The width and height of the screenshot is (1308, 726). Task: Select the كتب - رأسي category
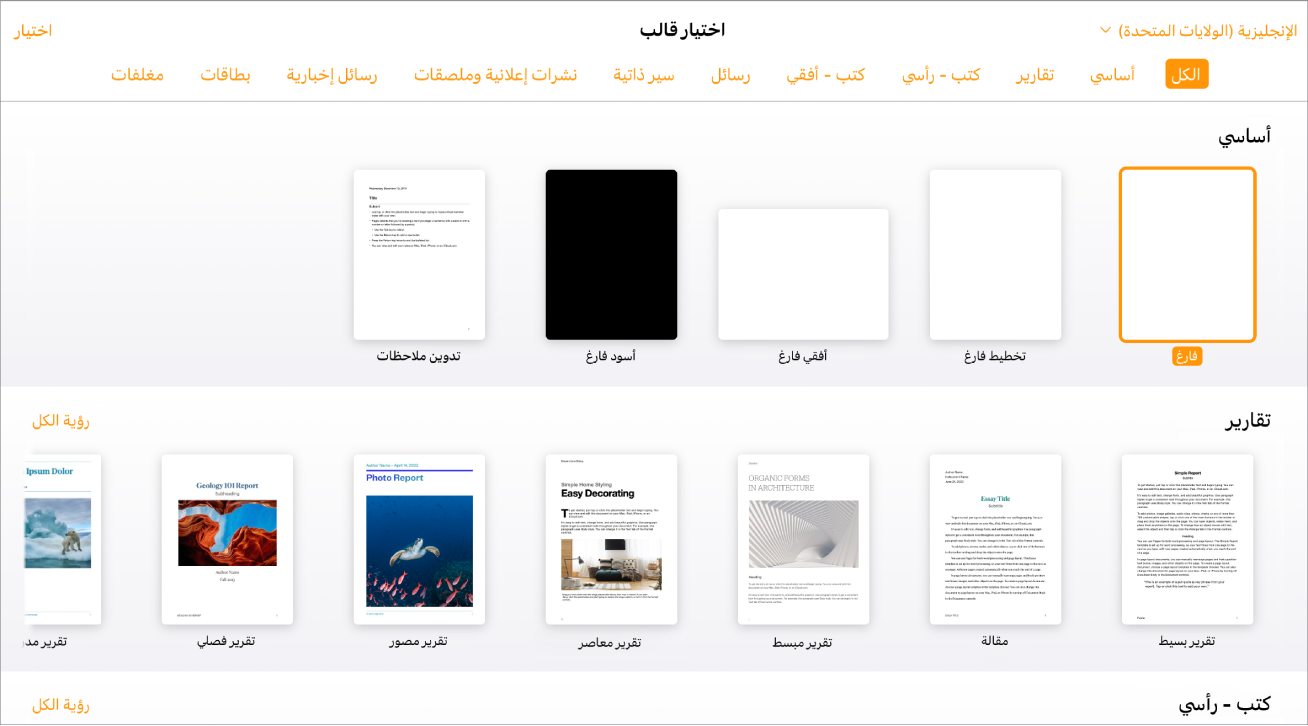click(x=941, y=73)
